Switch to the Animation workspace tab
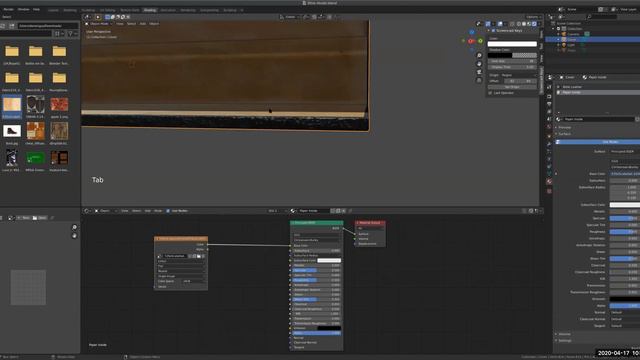The image size is (640, 360). [x=168, y=10]
